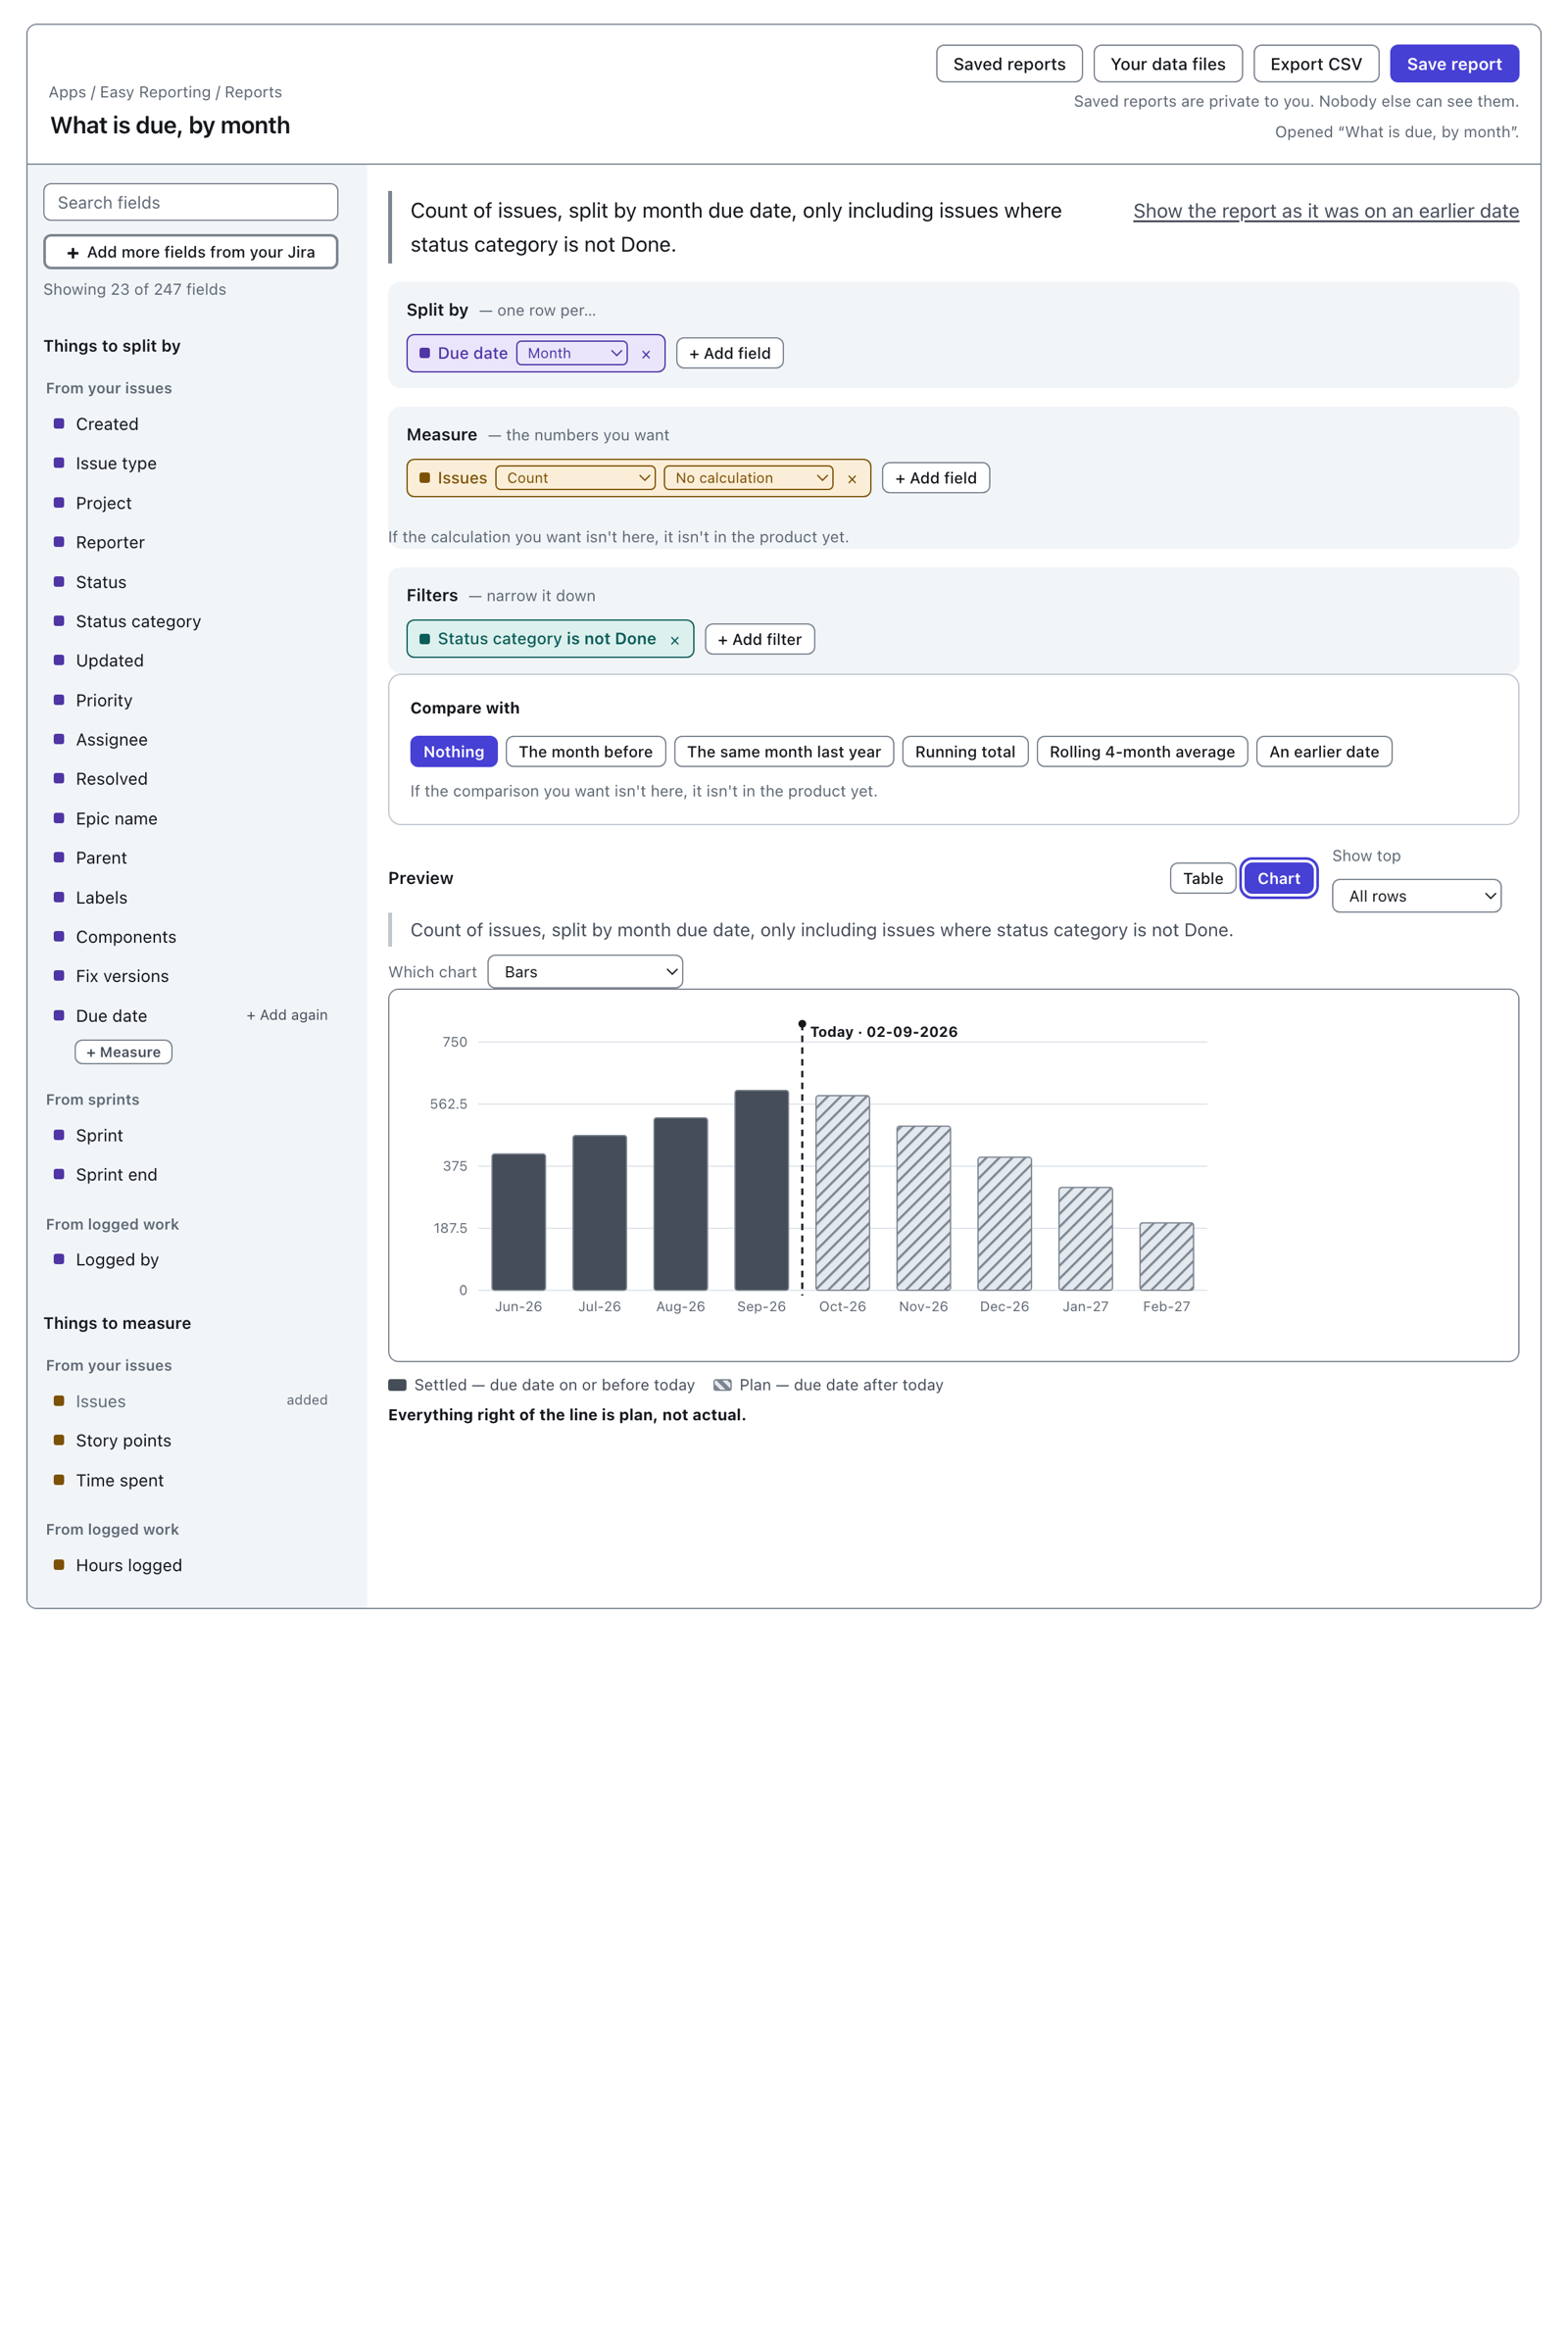Screen dimensions: 1568x2352
Task: Open Saved reports
Action: click(1009, 64)
